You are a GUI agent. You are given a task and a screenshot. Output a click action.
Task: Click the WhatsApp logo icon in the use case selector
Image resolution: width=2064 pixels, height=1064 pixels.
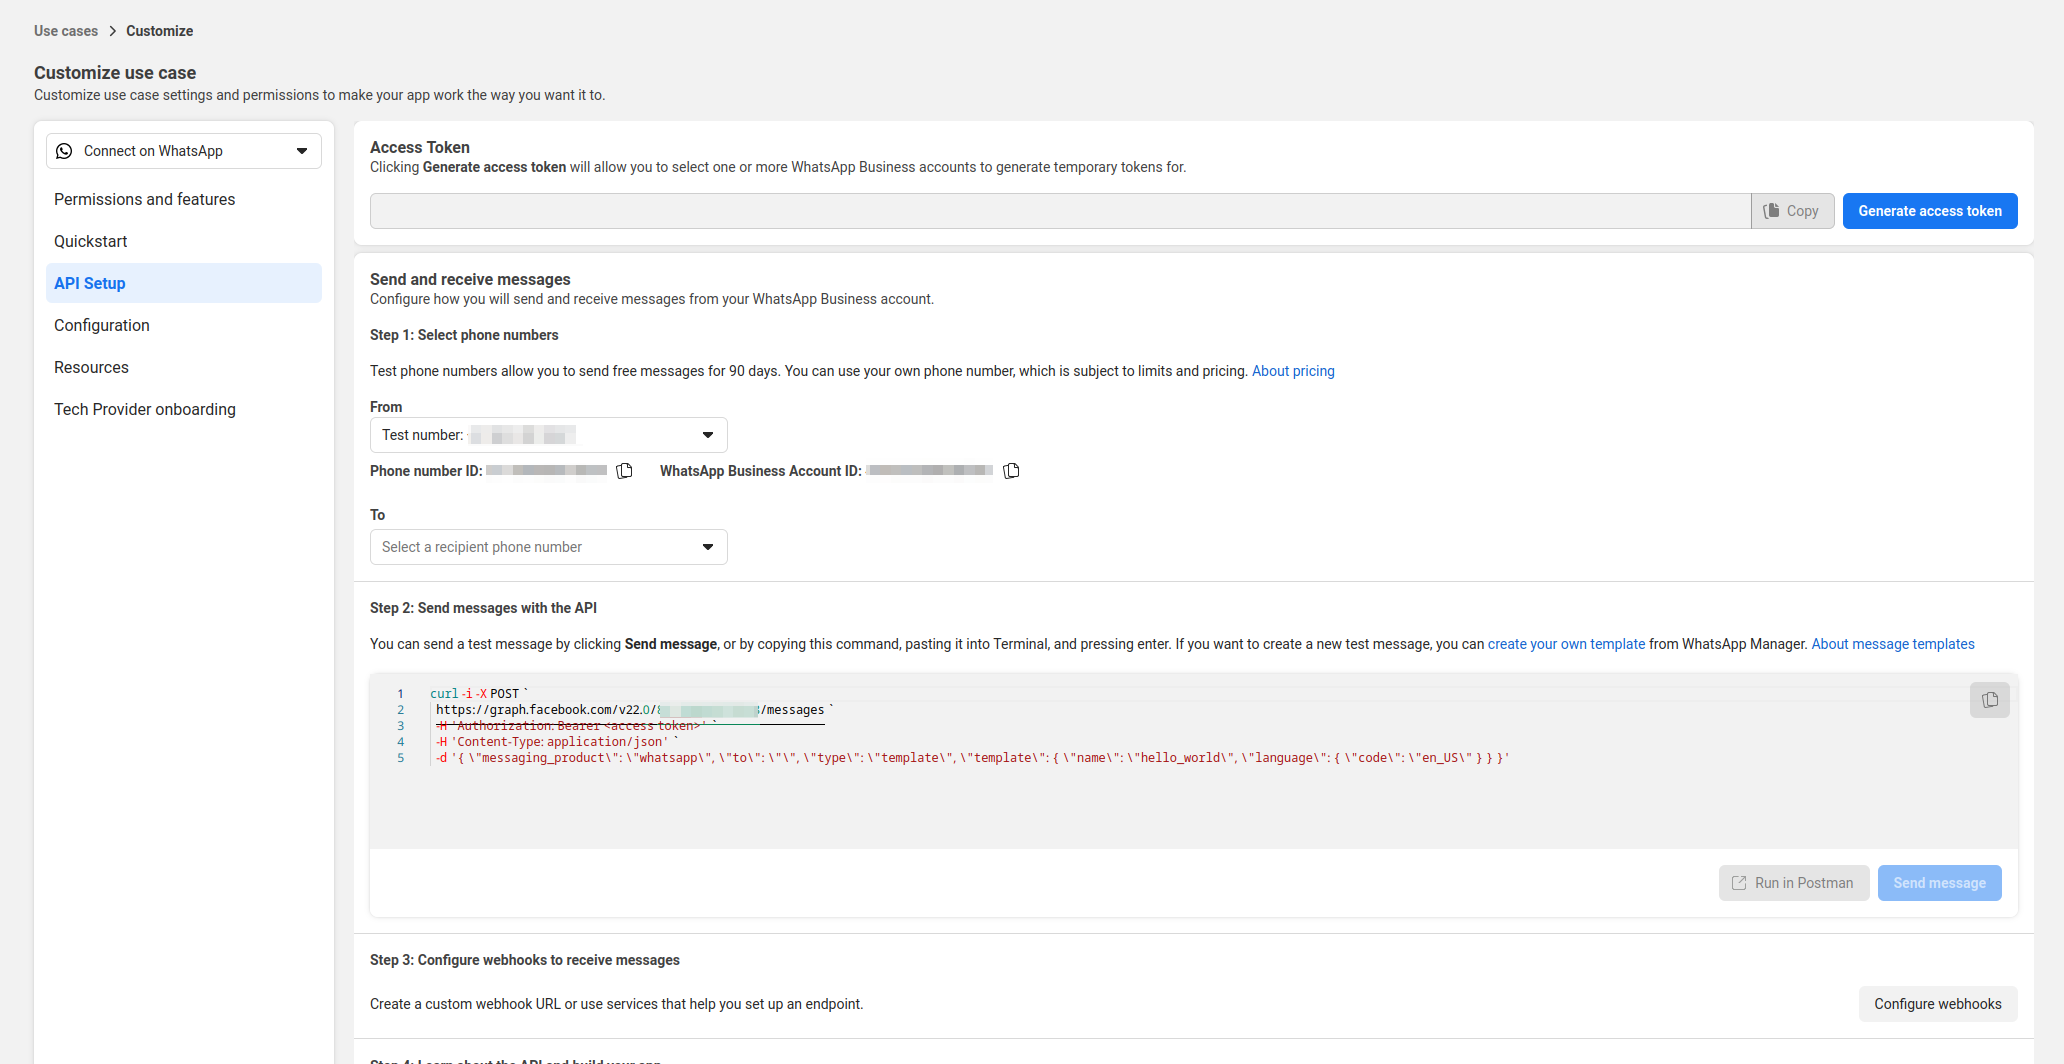(64, 151)
